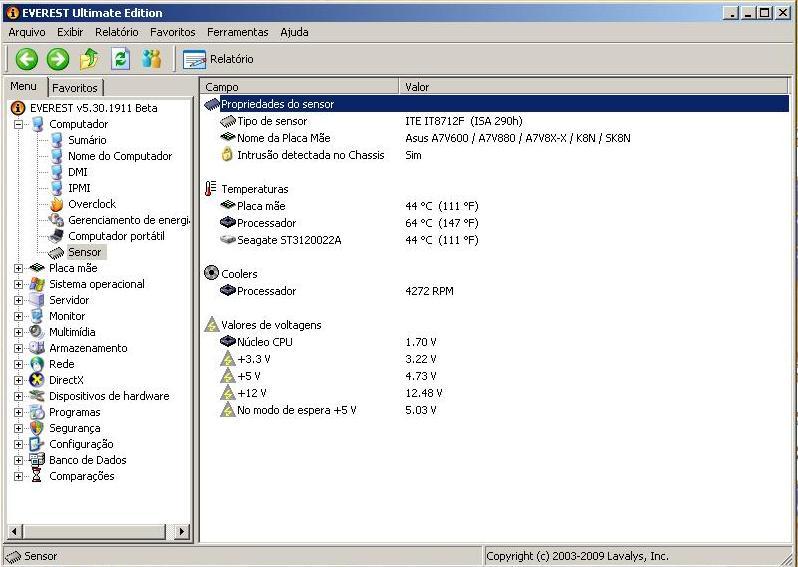Collapse the Computador tree node
The image size is (798, 567).
(18, 124)
